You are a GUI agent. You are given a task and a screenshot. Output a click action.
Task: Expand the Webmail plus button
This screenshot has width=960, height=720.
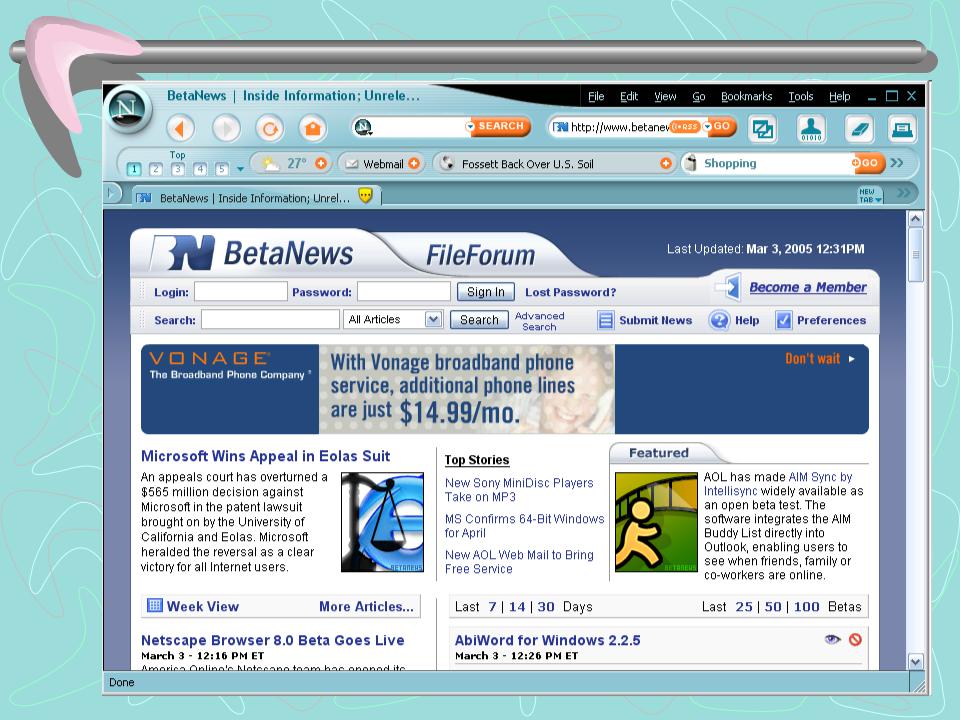pos(414,163)
